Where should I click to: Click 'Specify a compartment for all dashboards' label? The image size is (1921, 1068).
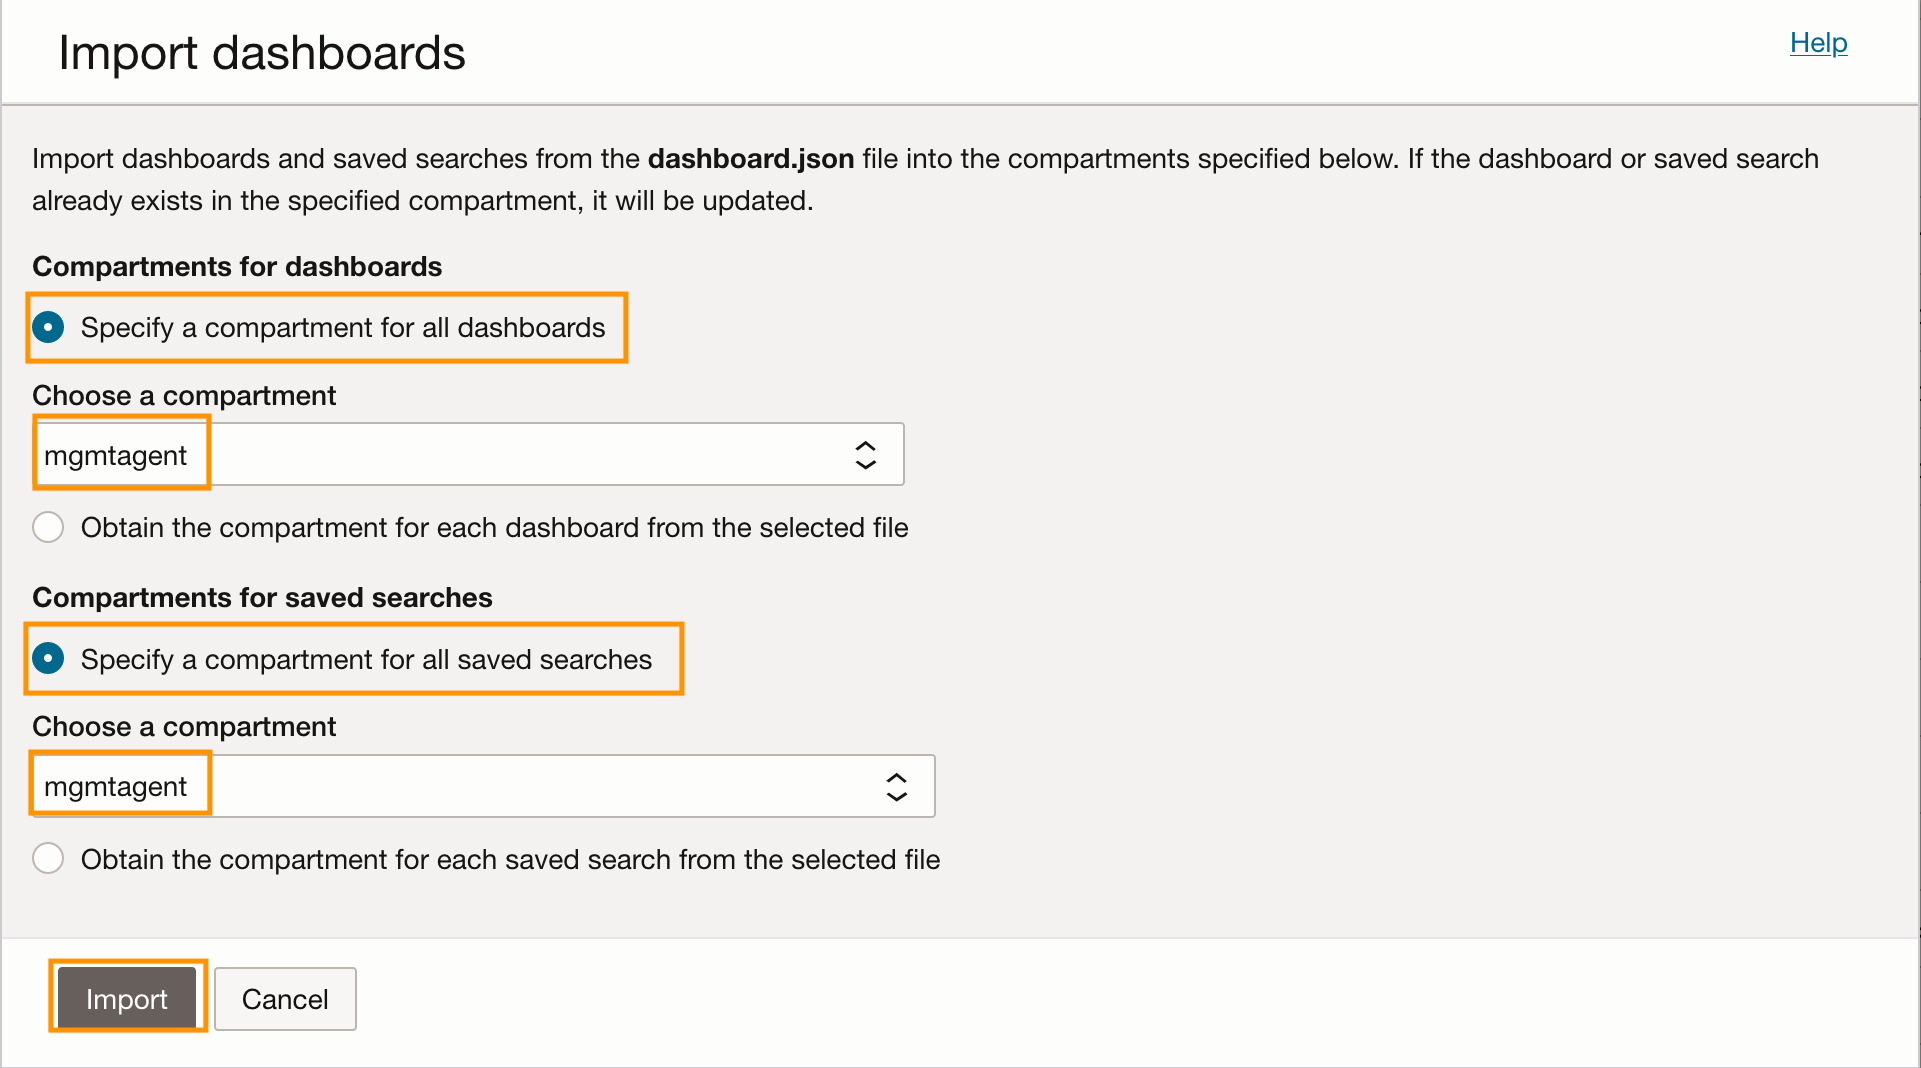pyautogui.click(x=343, y=328)
